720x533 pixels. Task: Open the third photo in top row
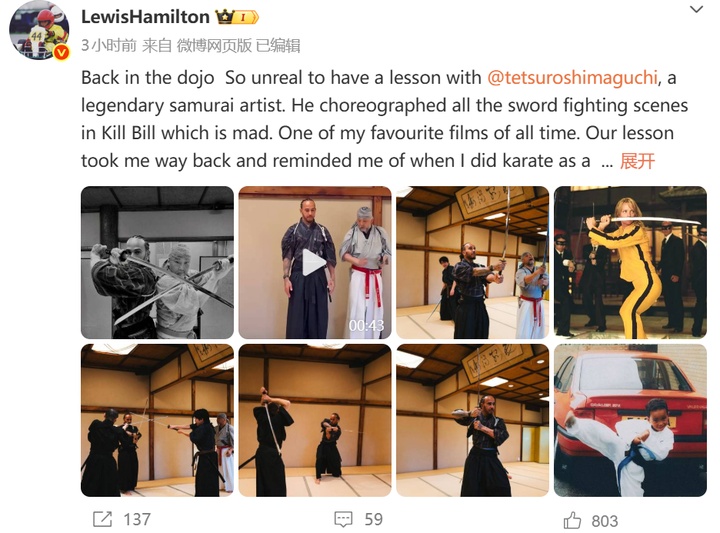tap(472, 262)
